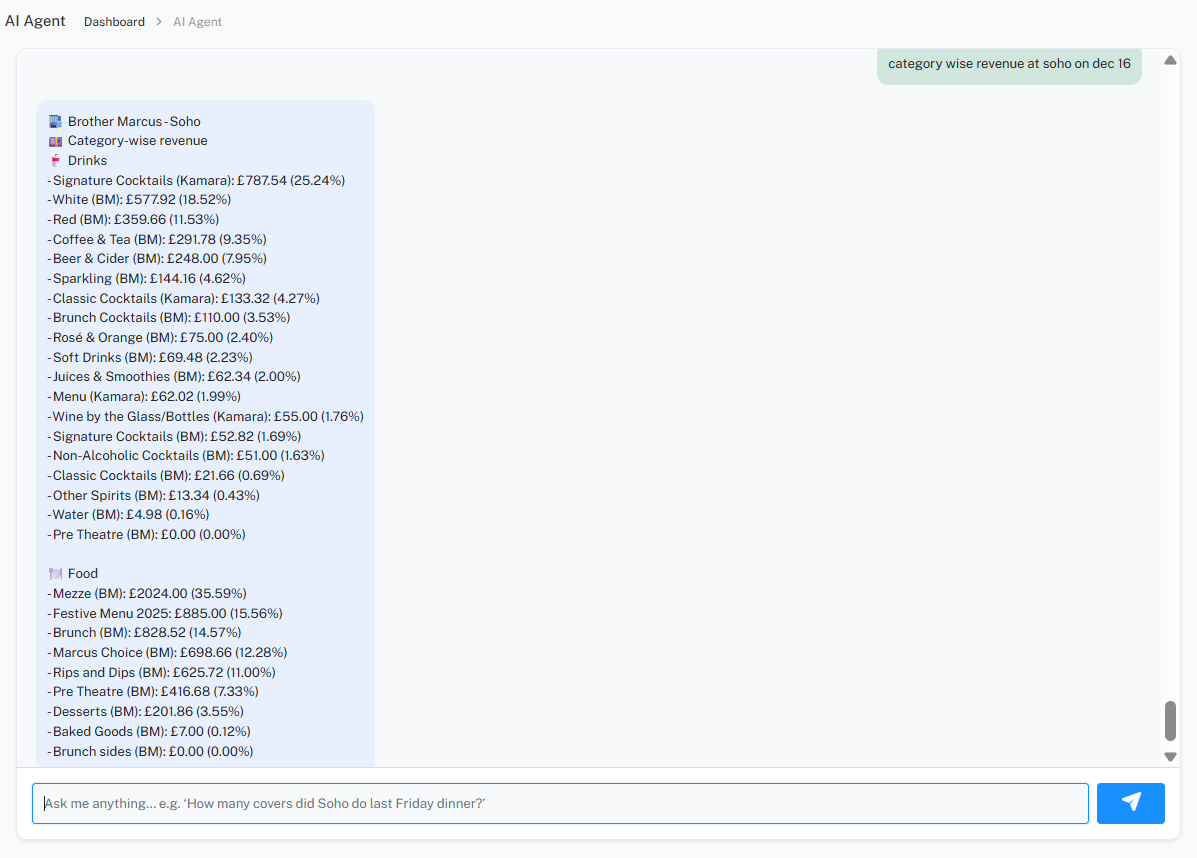Click the Mezze (BM) £2024.00 line
The image size is (1197, 858).
point(147,594)
